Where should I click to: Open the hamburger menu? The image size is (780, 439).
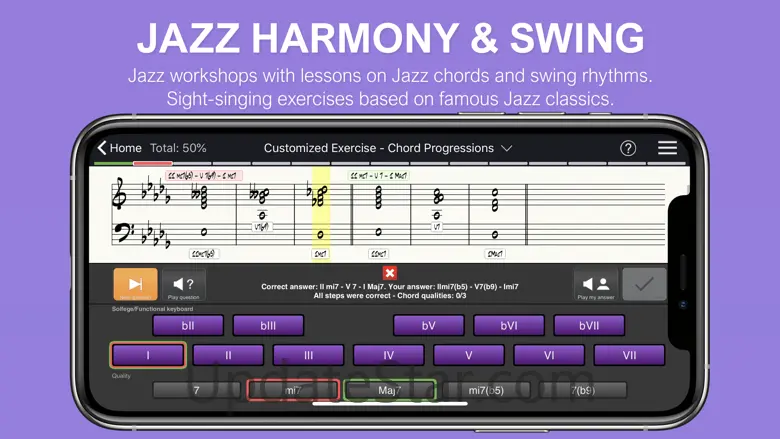667,148
